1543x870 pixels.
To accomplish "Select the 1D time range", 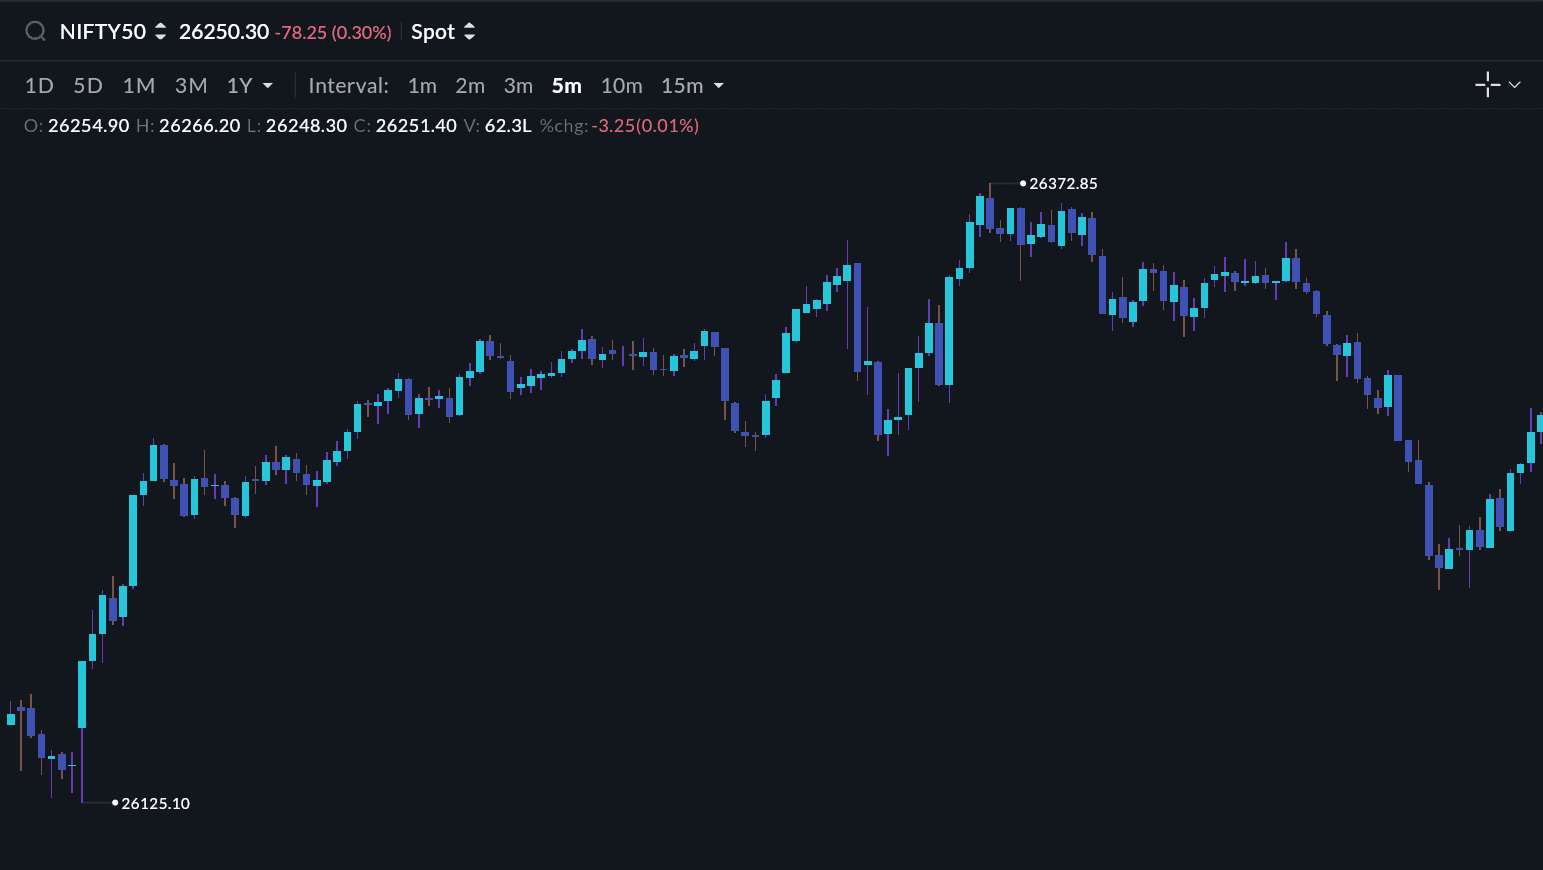I will [39, 86].
